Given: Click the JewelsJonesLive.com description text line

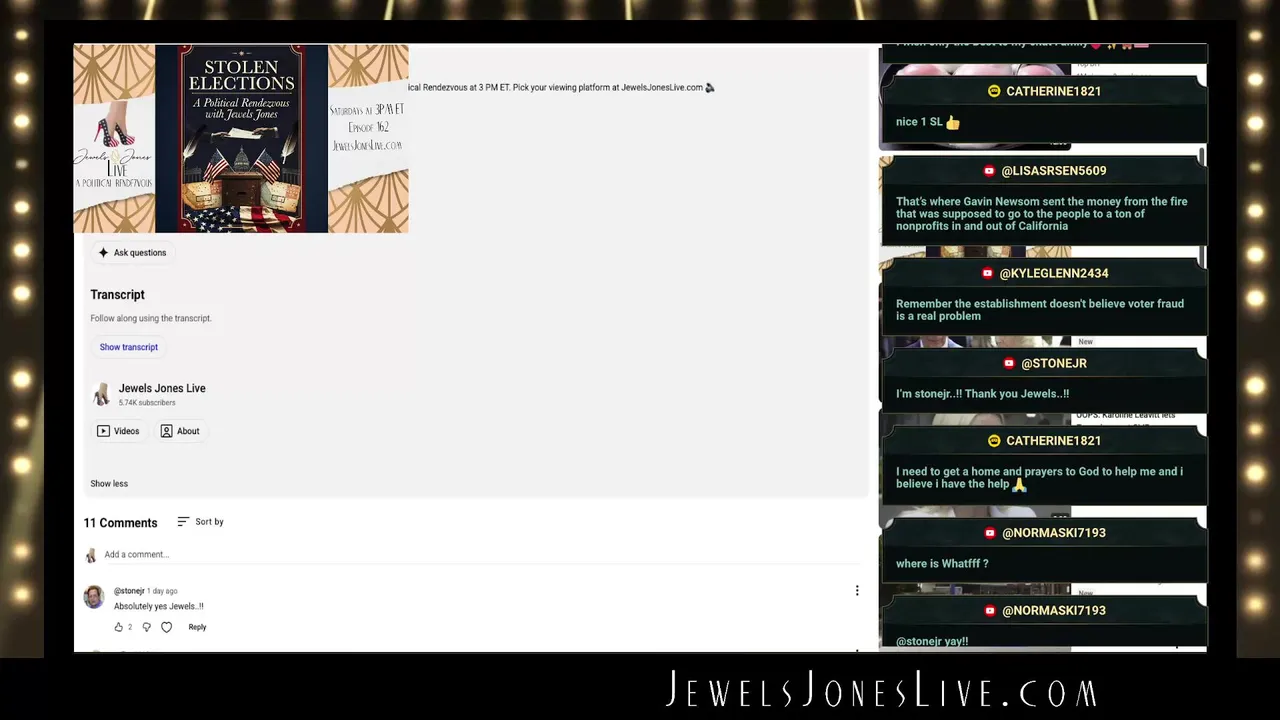Looking at the screenshot, I should point(561,88).
